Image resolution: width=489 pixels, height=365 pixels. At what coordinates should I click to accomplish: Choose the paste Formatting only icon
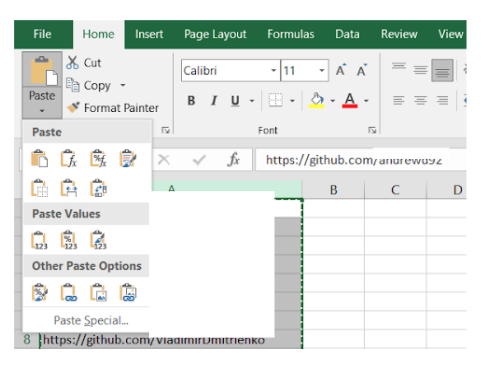(x=39, y=292)
